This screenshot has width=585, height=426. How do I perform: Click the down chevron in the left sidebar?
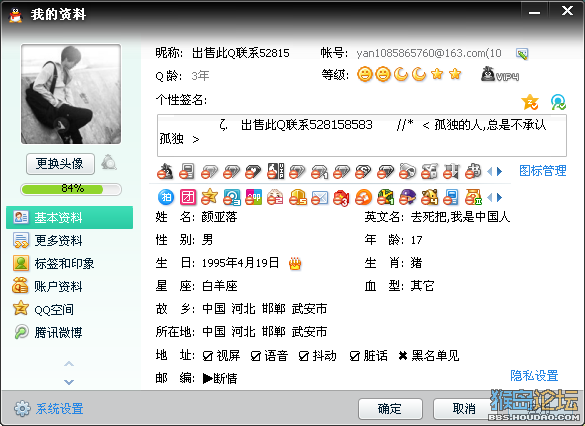tap(69, 382)
